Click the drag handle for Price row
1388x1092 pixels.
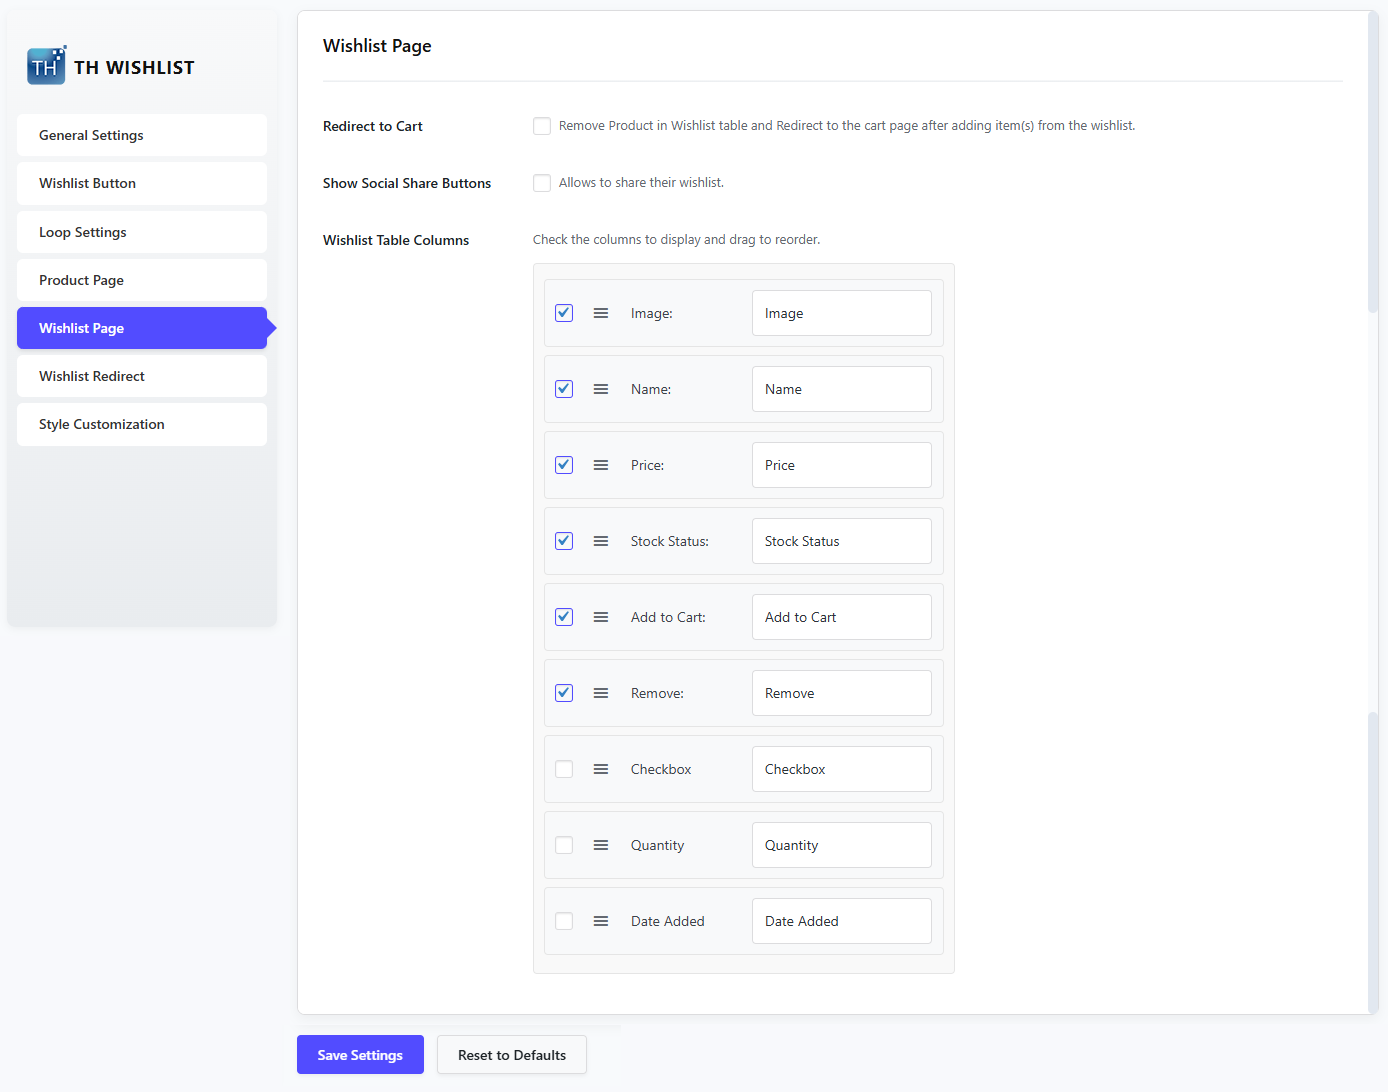[601, 465]
